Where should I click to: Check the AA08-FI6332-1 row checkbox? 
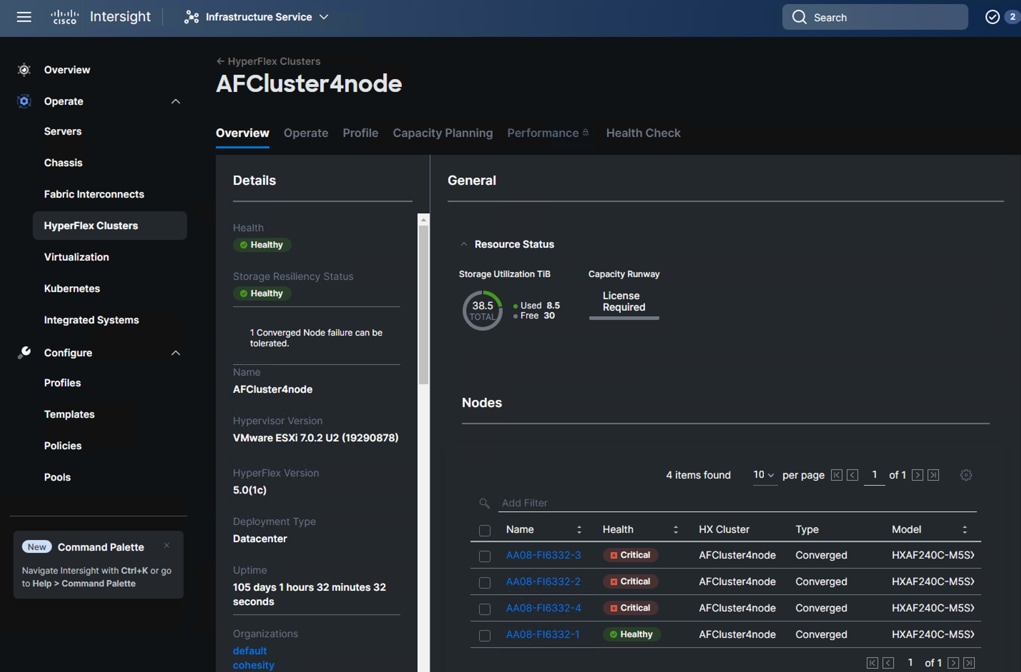[484, 635]
